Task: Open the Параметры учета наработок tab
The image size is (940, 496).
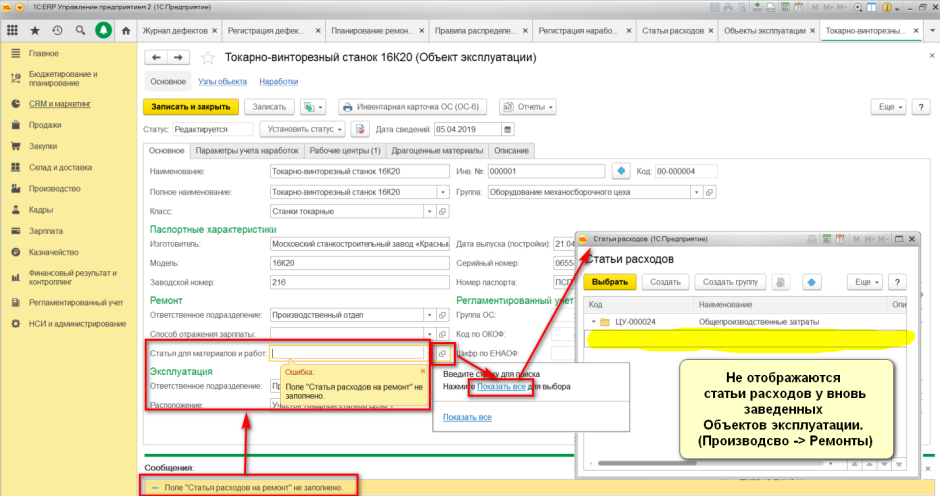Action: [x=247, y=151]
